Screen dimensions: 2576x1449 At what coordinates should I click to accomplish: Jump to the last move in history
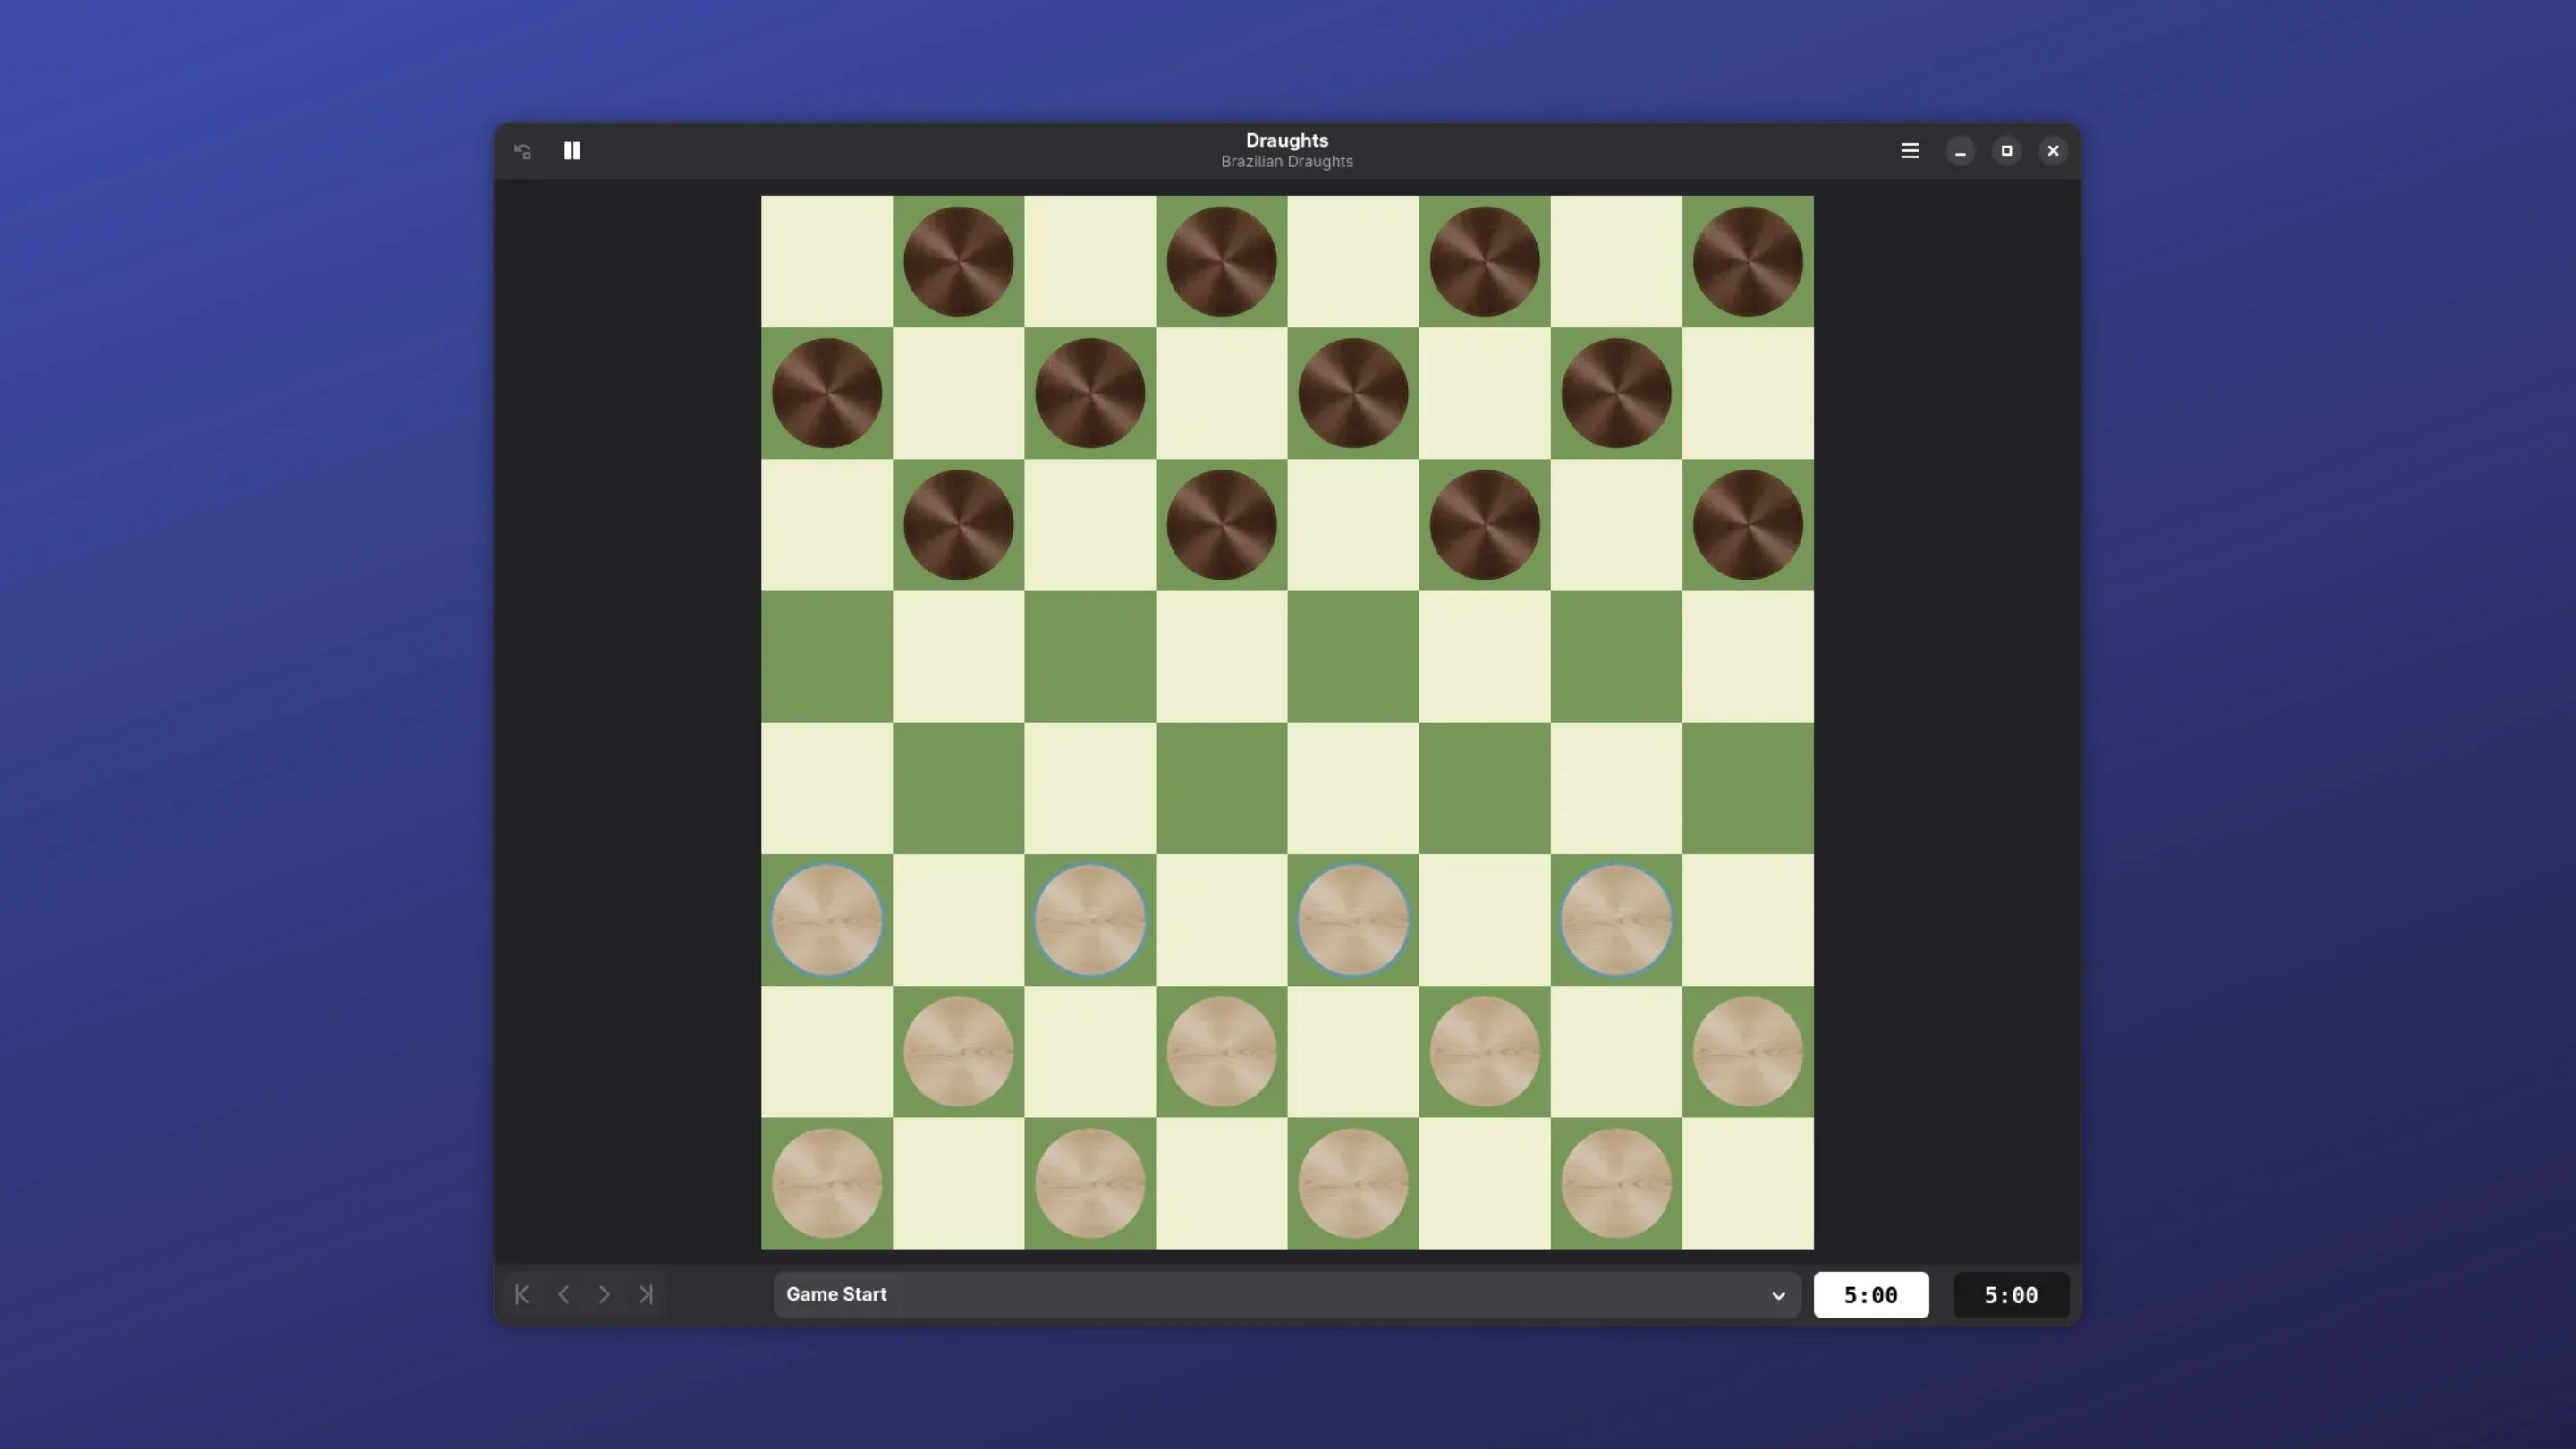pos(646,1294)
